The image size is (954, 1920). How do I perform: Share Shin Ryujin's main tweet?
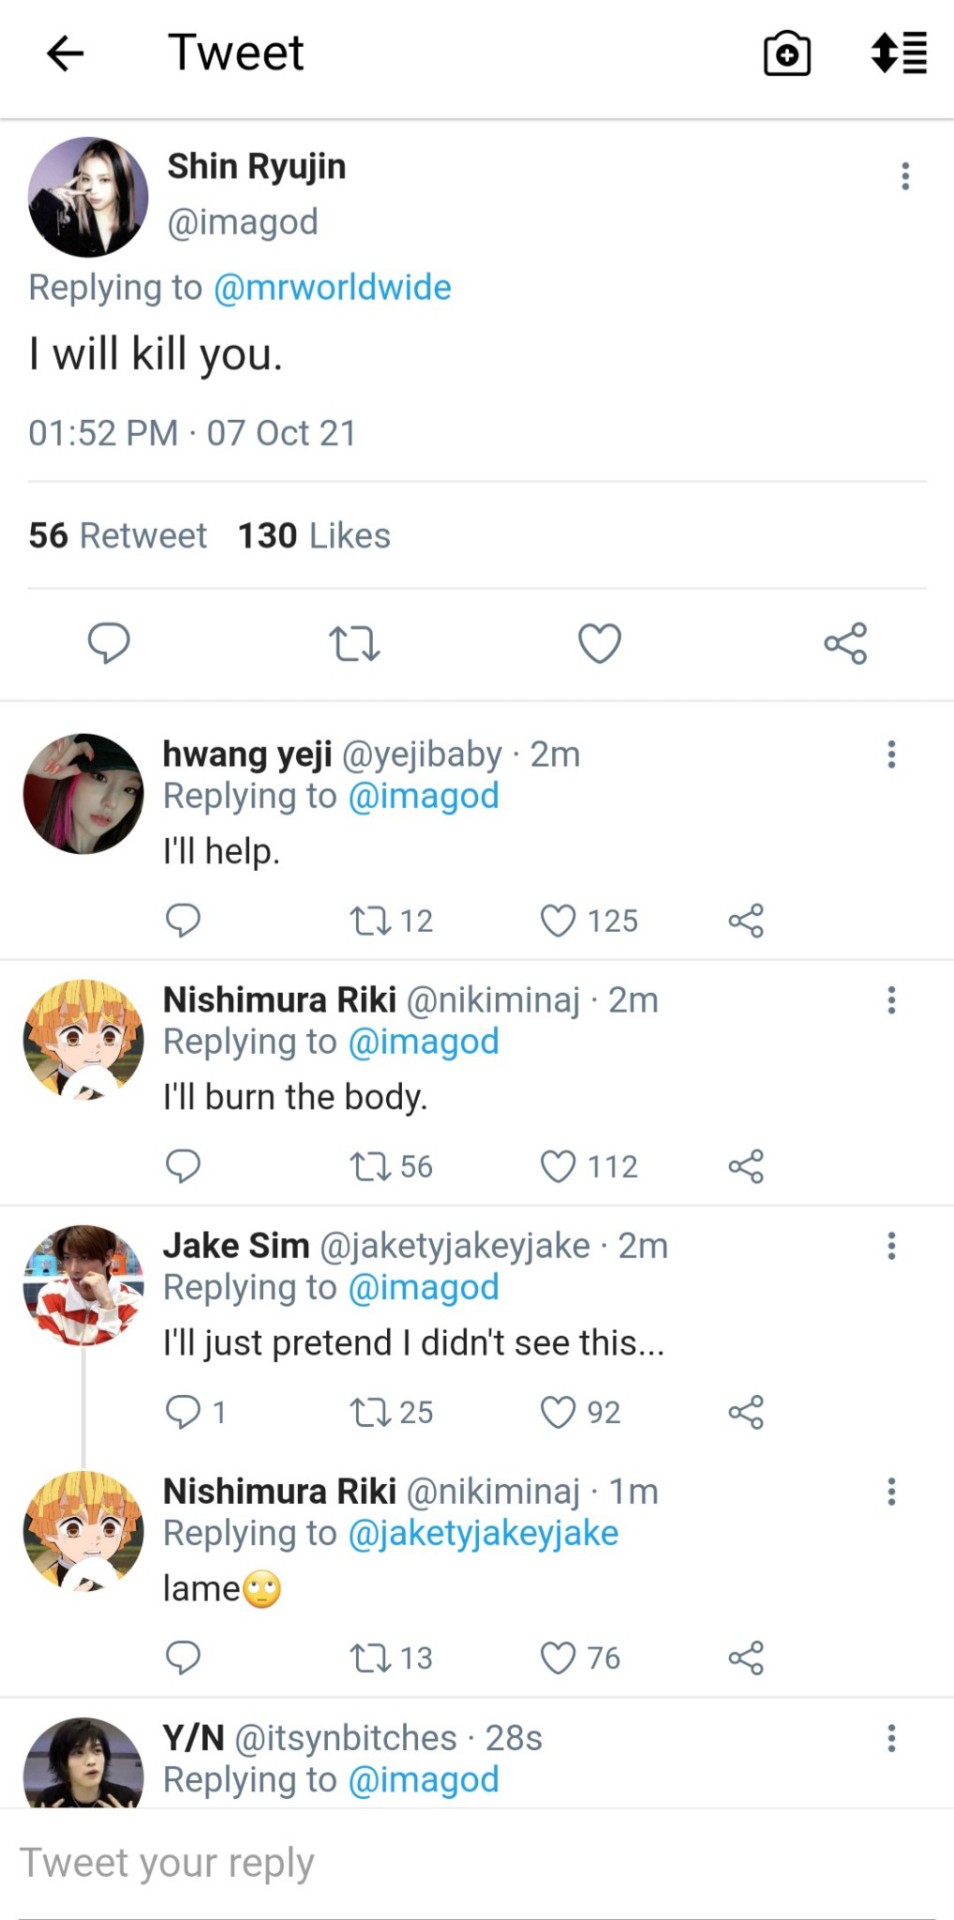[845, 643]
